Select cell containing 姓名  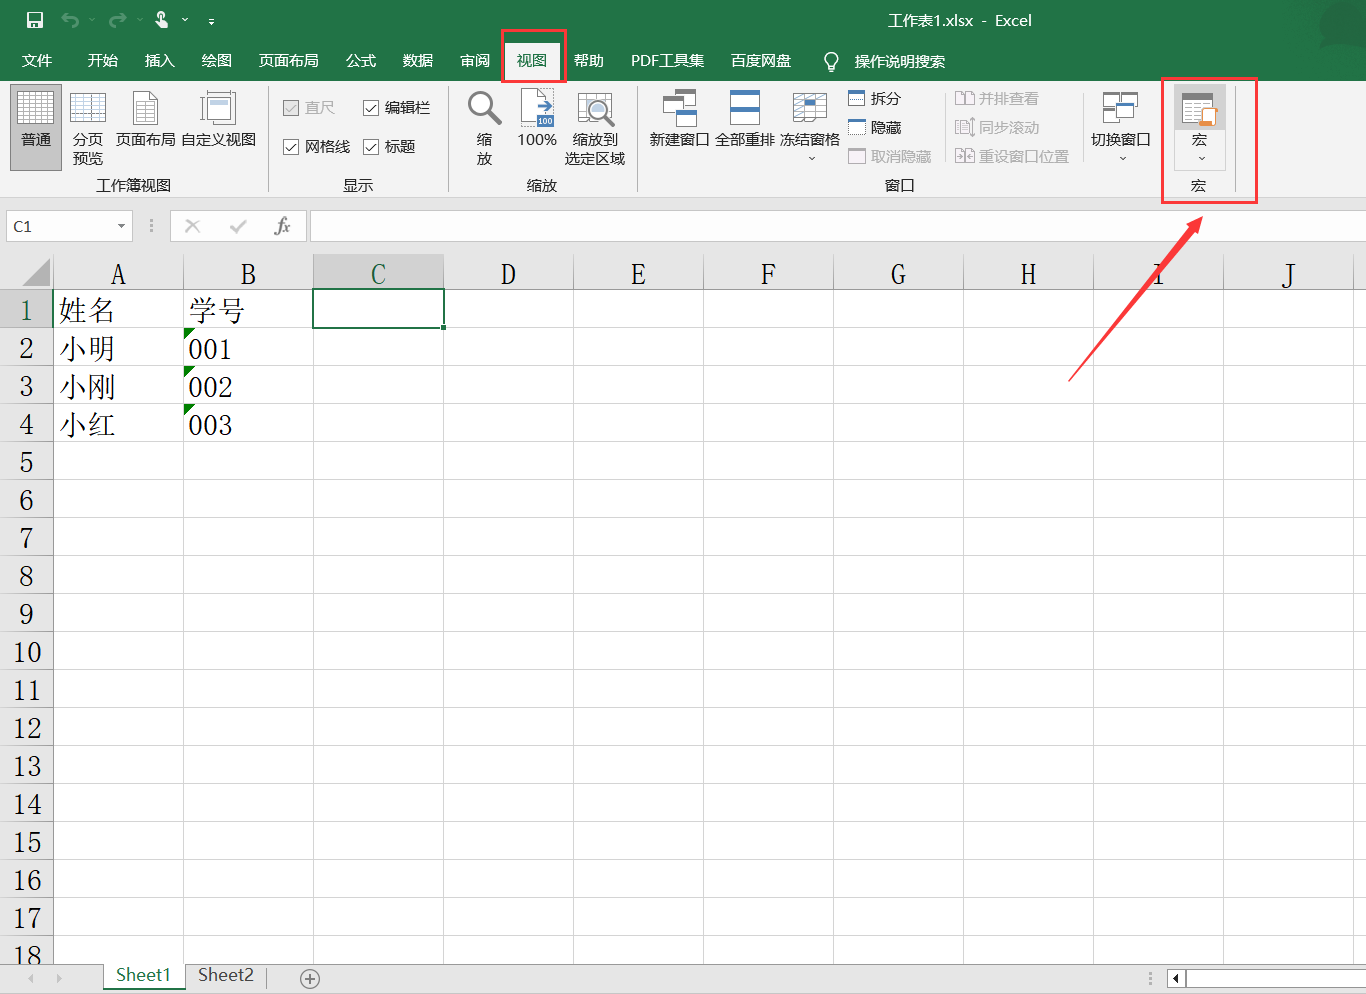pos(118,310)
